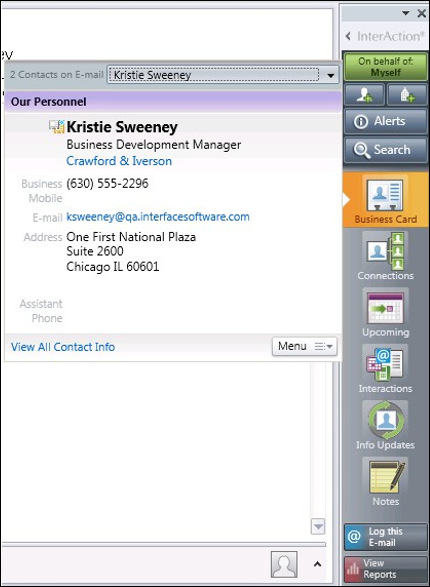Open Crawford & Iverson company link
Image resolution: width=430 pixels, height=587 pixels.
pos(119,161)
